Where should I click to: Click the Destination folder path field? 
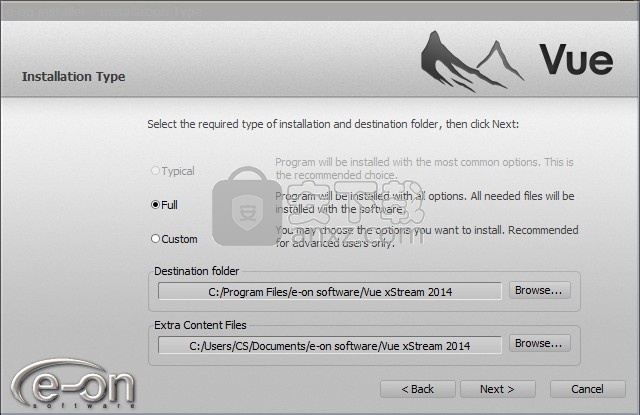coord(330,291)
